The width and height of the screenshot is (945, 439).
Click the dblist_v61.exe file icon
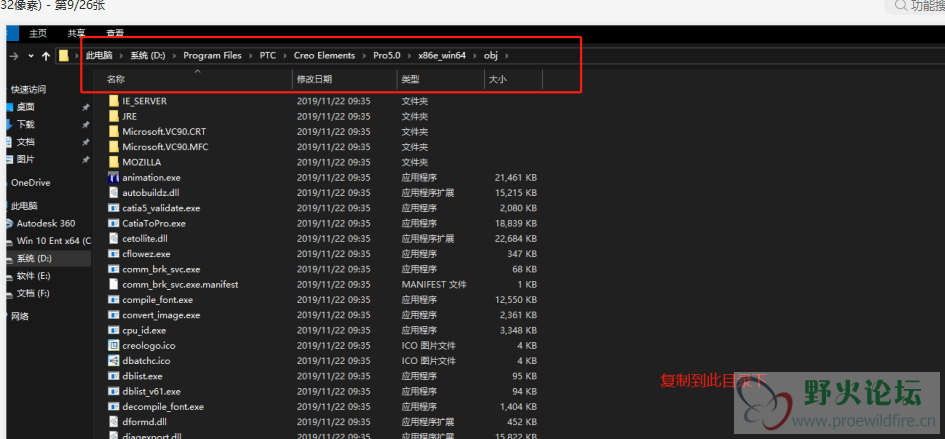click(x=114, y=391)
